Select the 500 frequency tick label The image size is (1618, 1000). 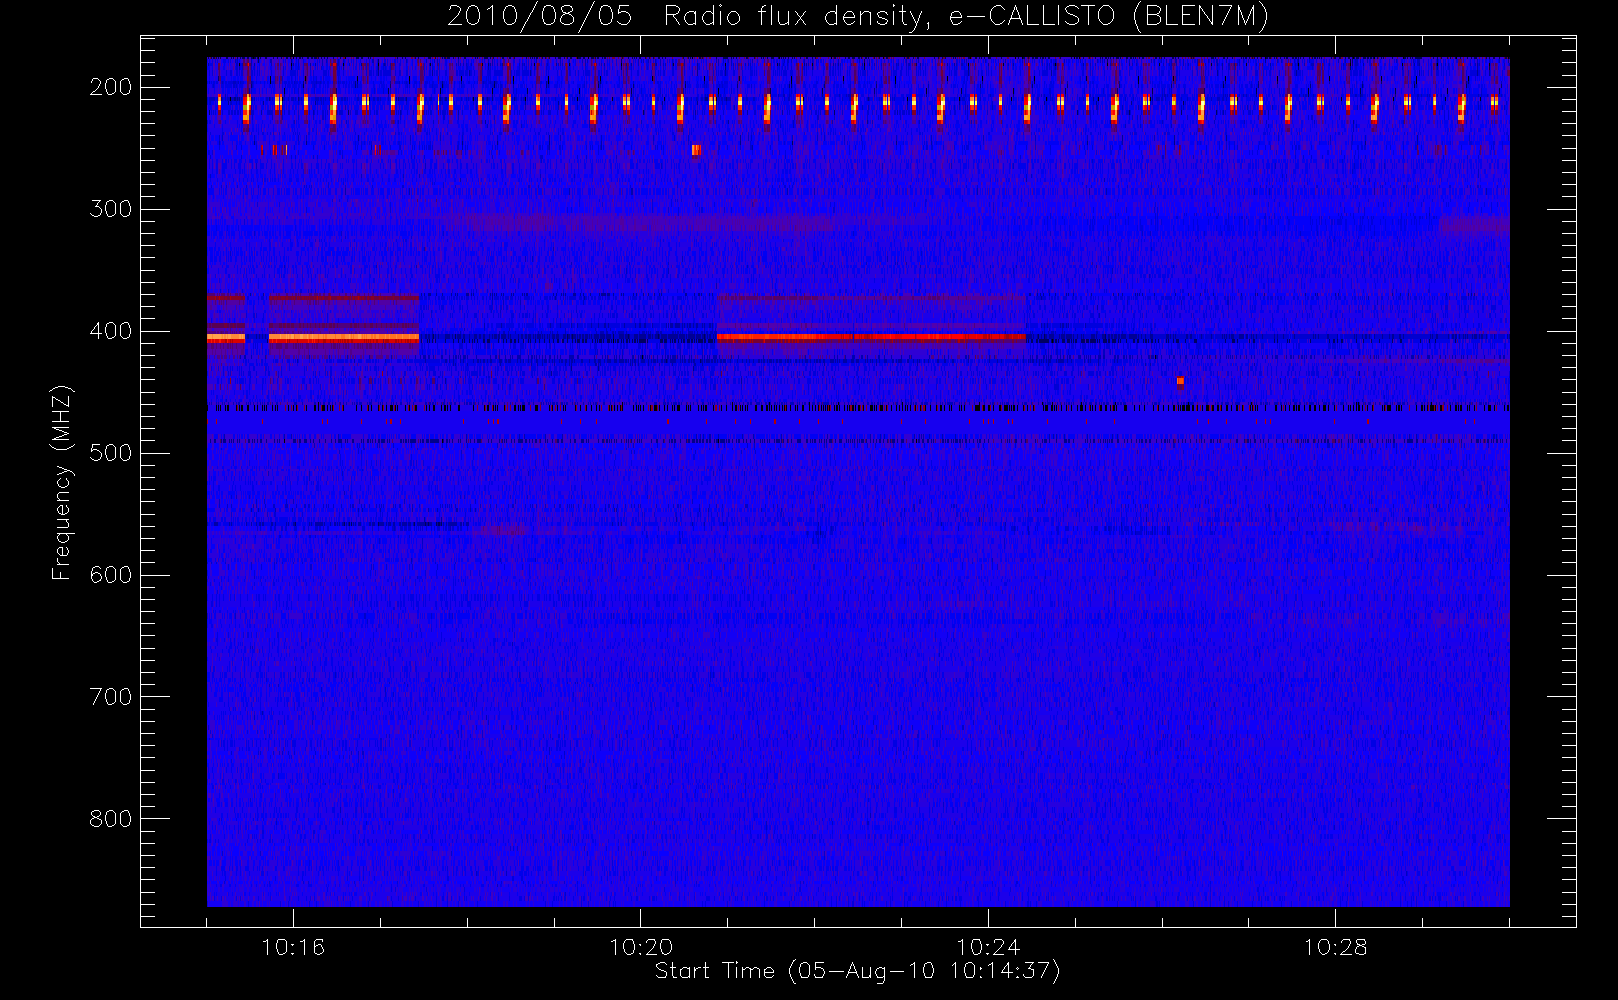click(111, 453)
